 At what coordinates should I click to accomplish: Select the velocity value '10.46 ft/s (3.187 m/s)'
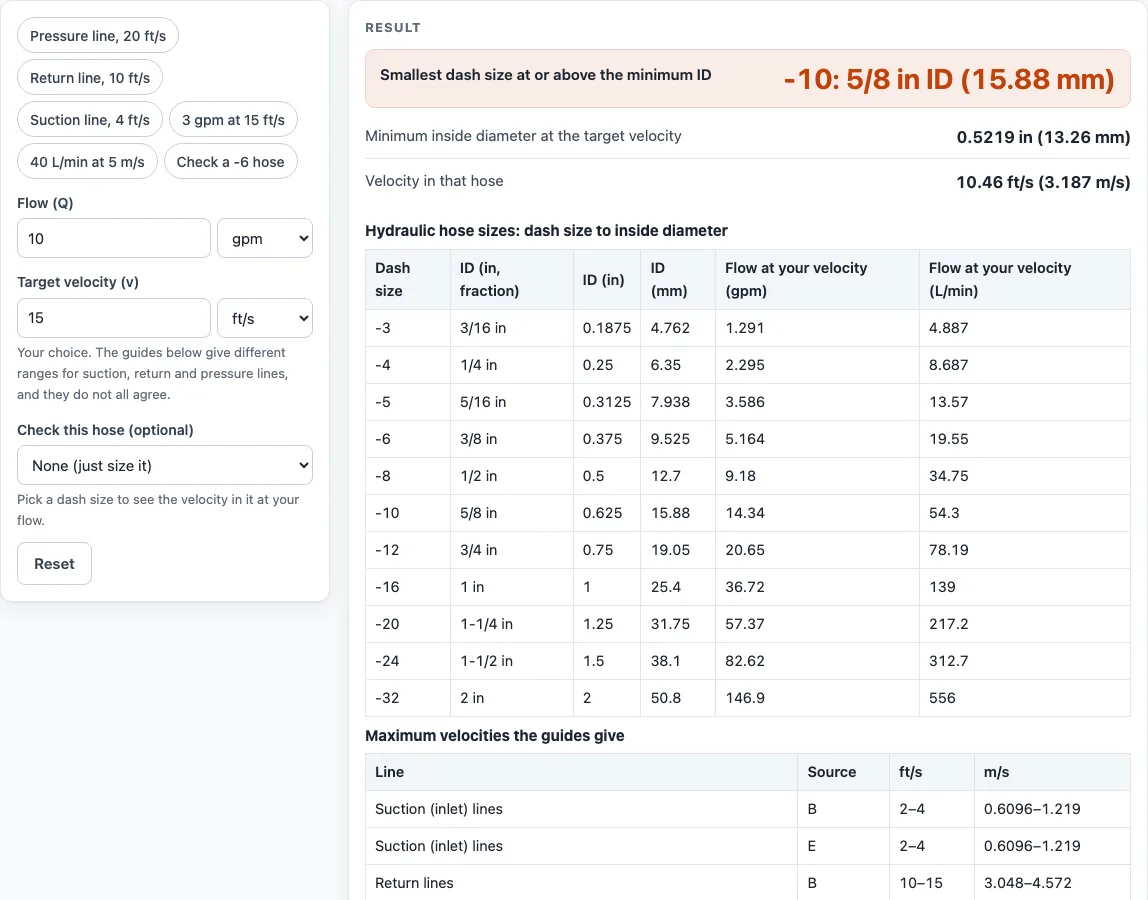pyautogui.click(x=1043, y=182)
